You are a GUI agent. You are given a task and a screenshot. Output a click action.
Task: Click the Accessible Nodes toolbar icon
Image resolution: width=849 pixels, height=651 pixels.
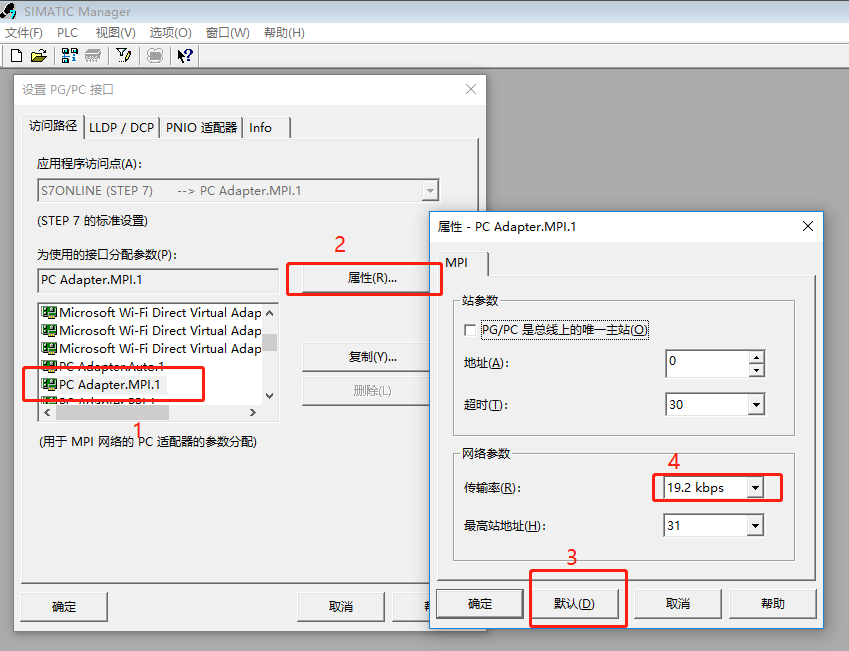click(69, 55)
